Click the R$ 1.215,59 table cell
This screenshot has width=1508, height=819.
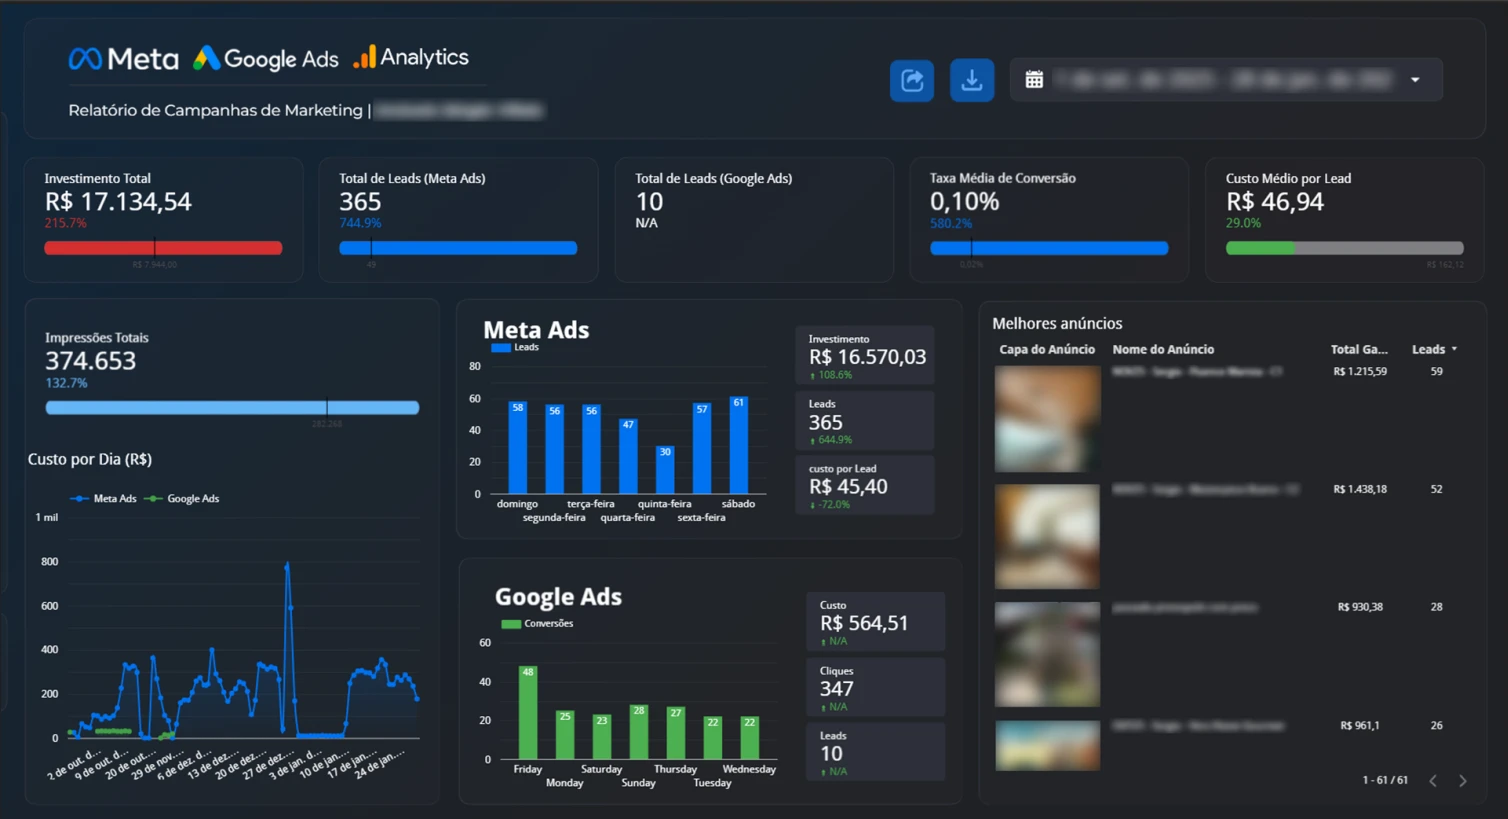point(1360,371)
